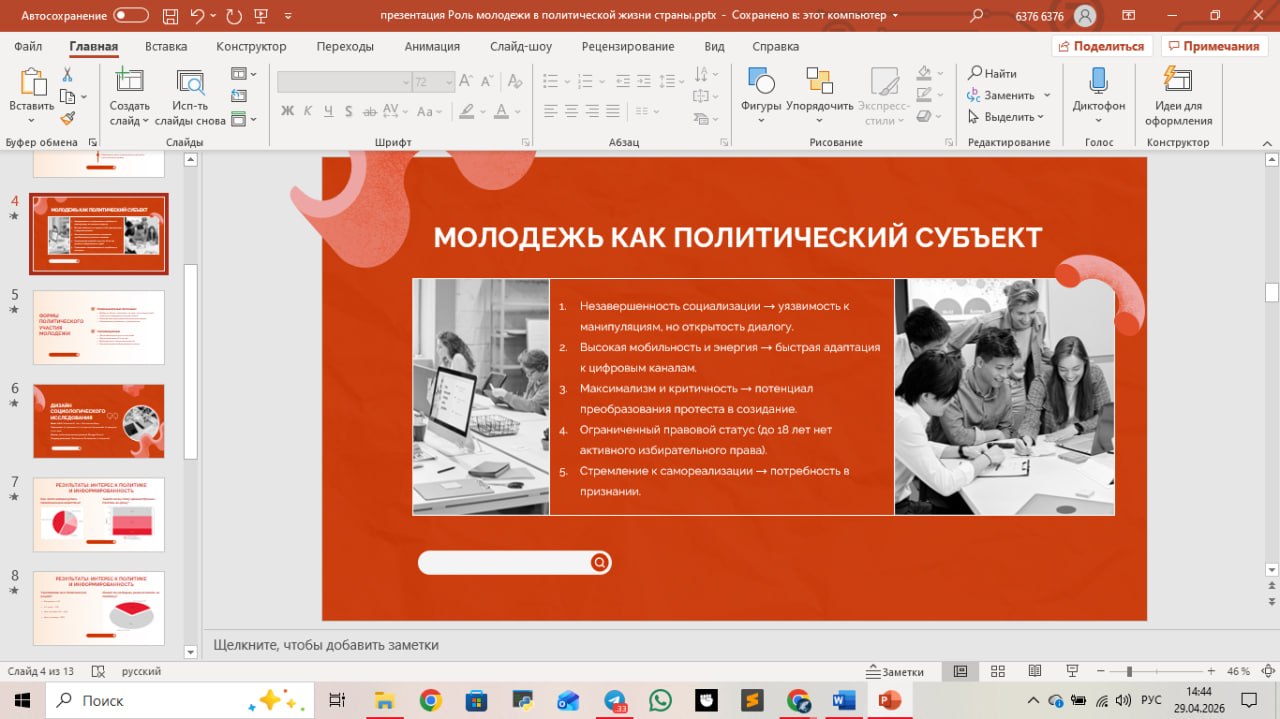Start Slide Show from status bar
The width and height of the screenshot is (1280, 719).
tap(1072, 671)
